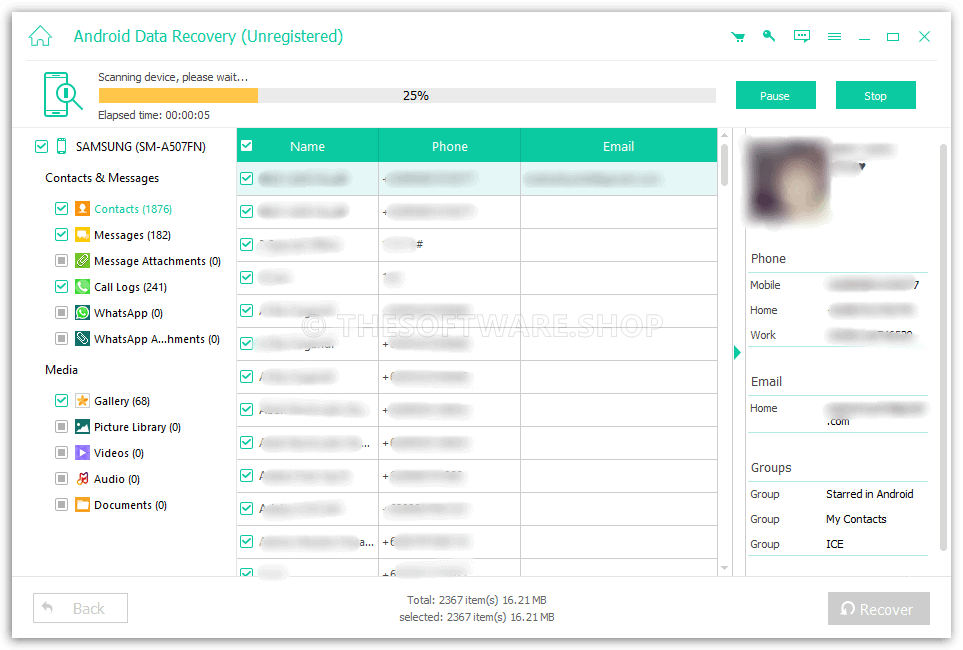This screenshot has height=650, width=963.
Task: Collapse the contact details panel arrow
Action: tap(737, 353)
